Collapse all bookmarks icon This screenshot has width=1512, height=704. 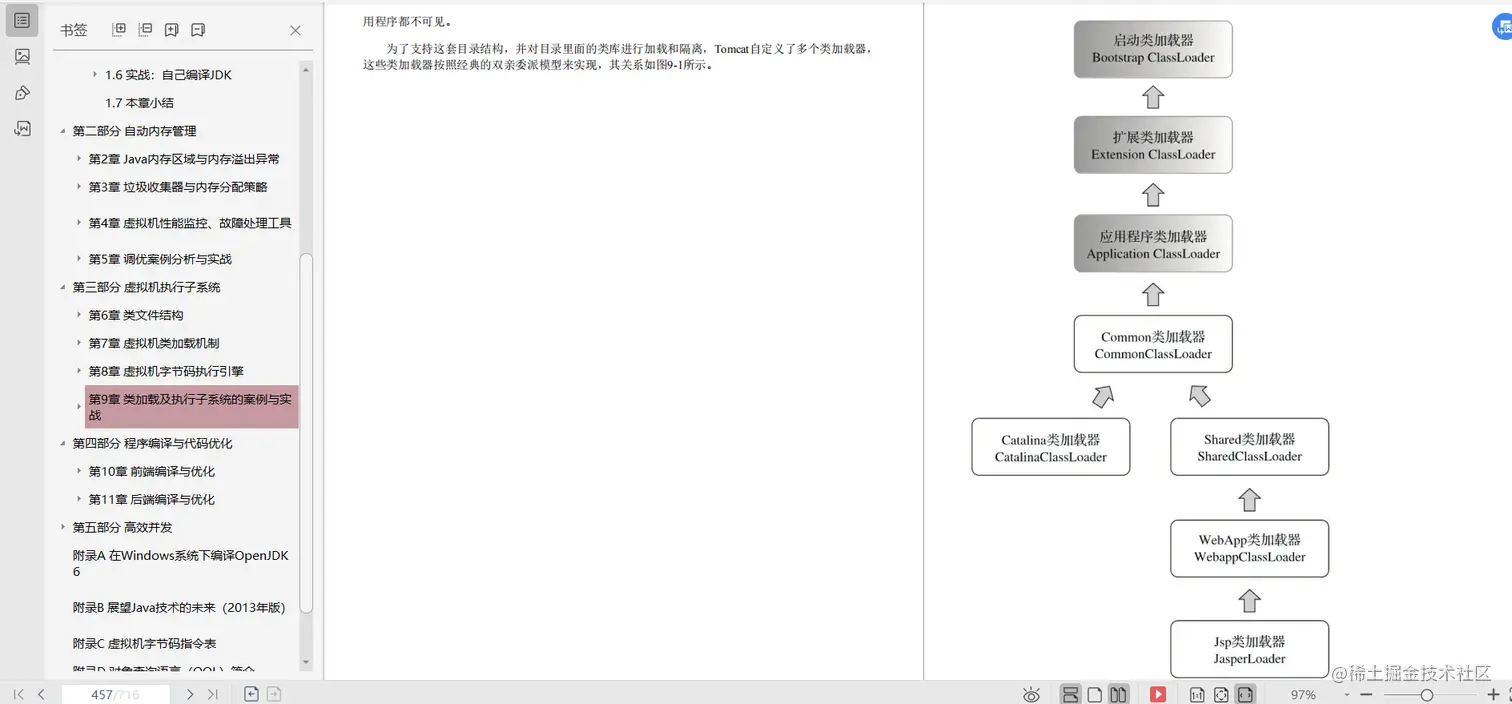click(x=145, y=30)
